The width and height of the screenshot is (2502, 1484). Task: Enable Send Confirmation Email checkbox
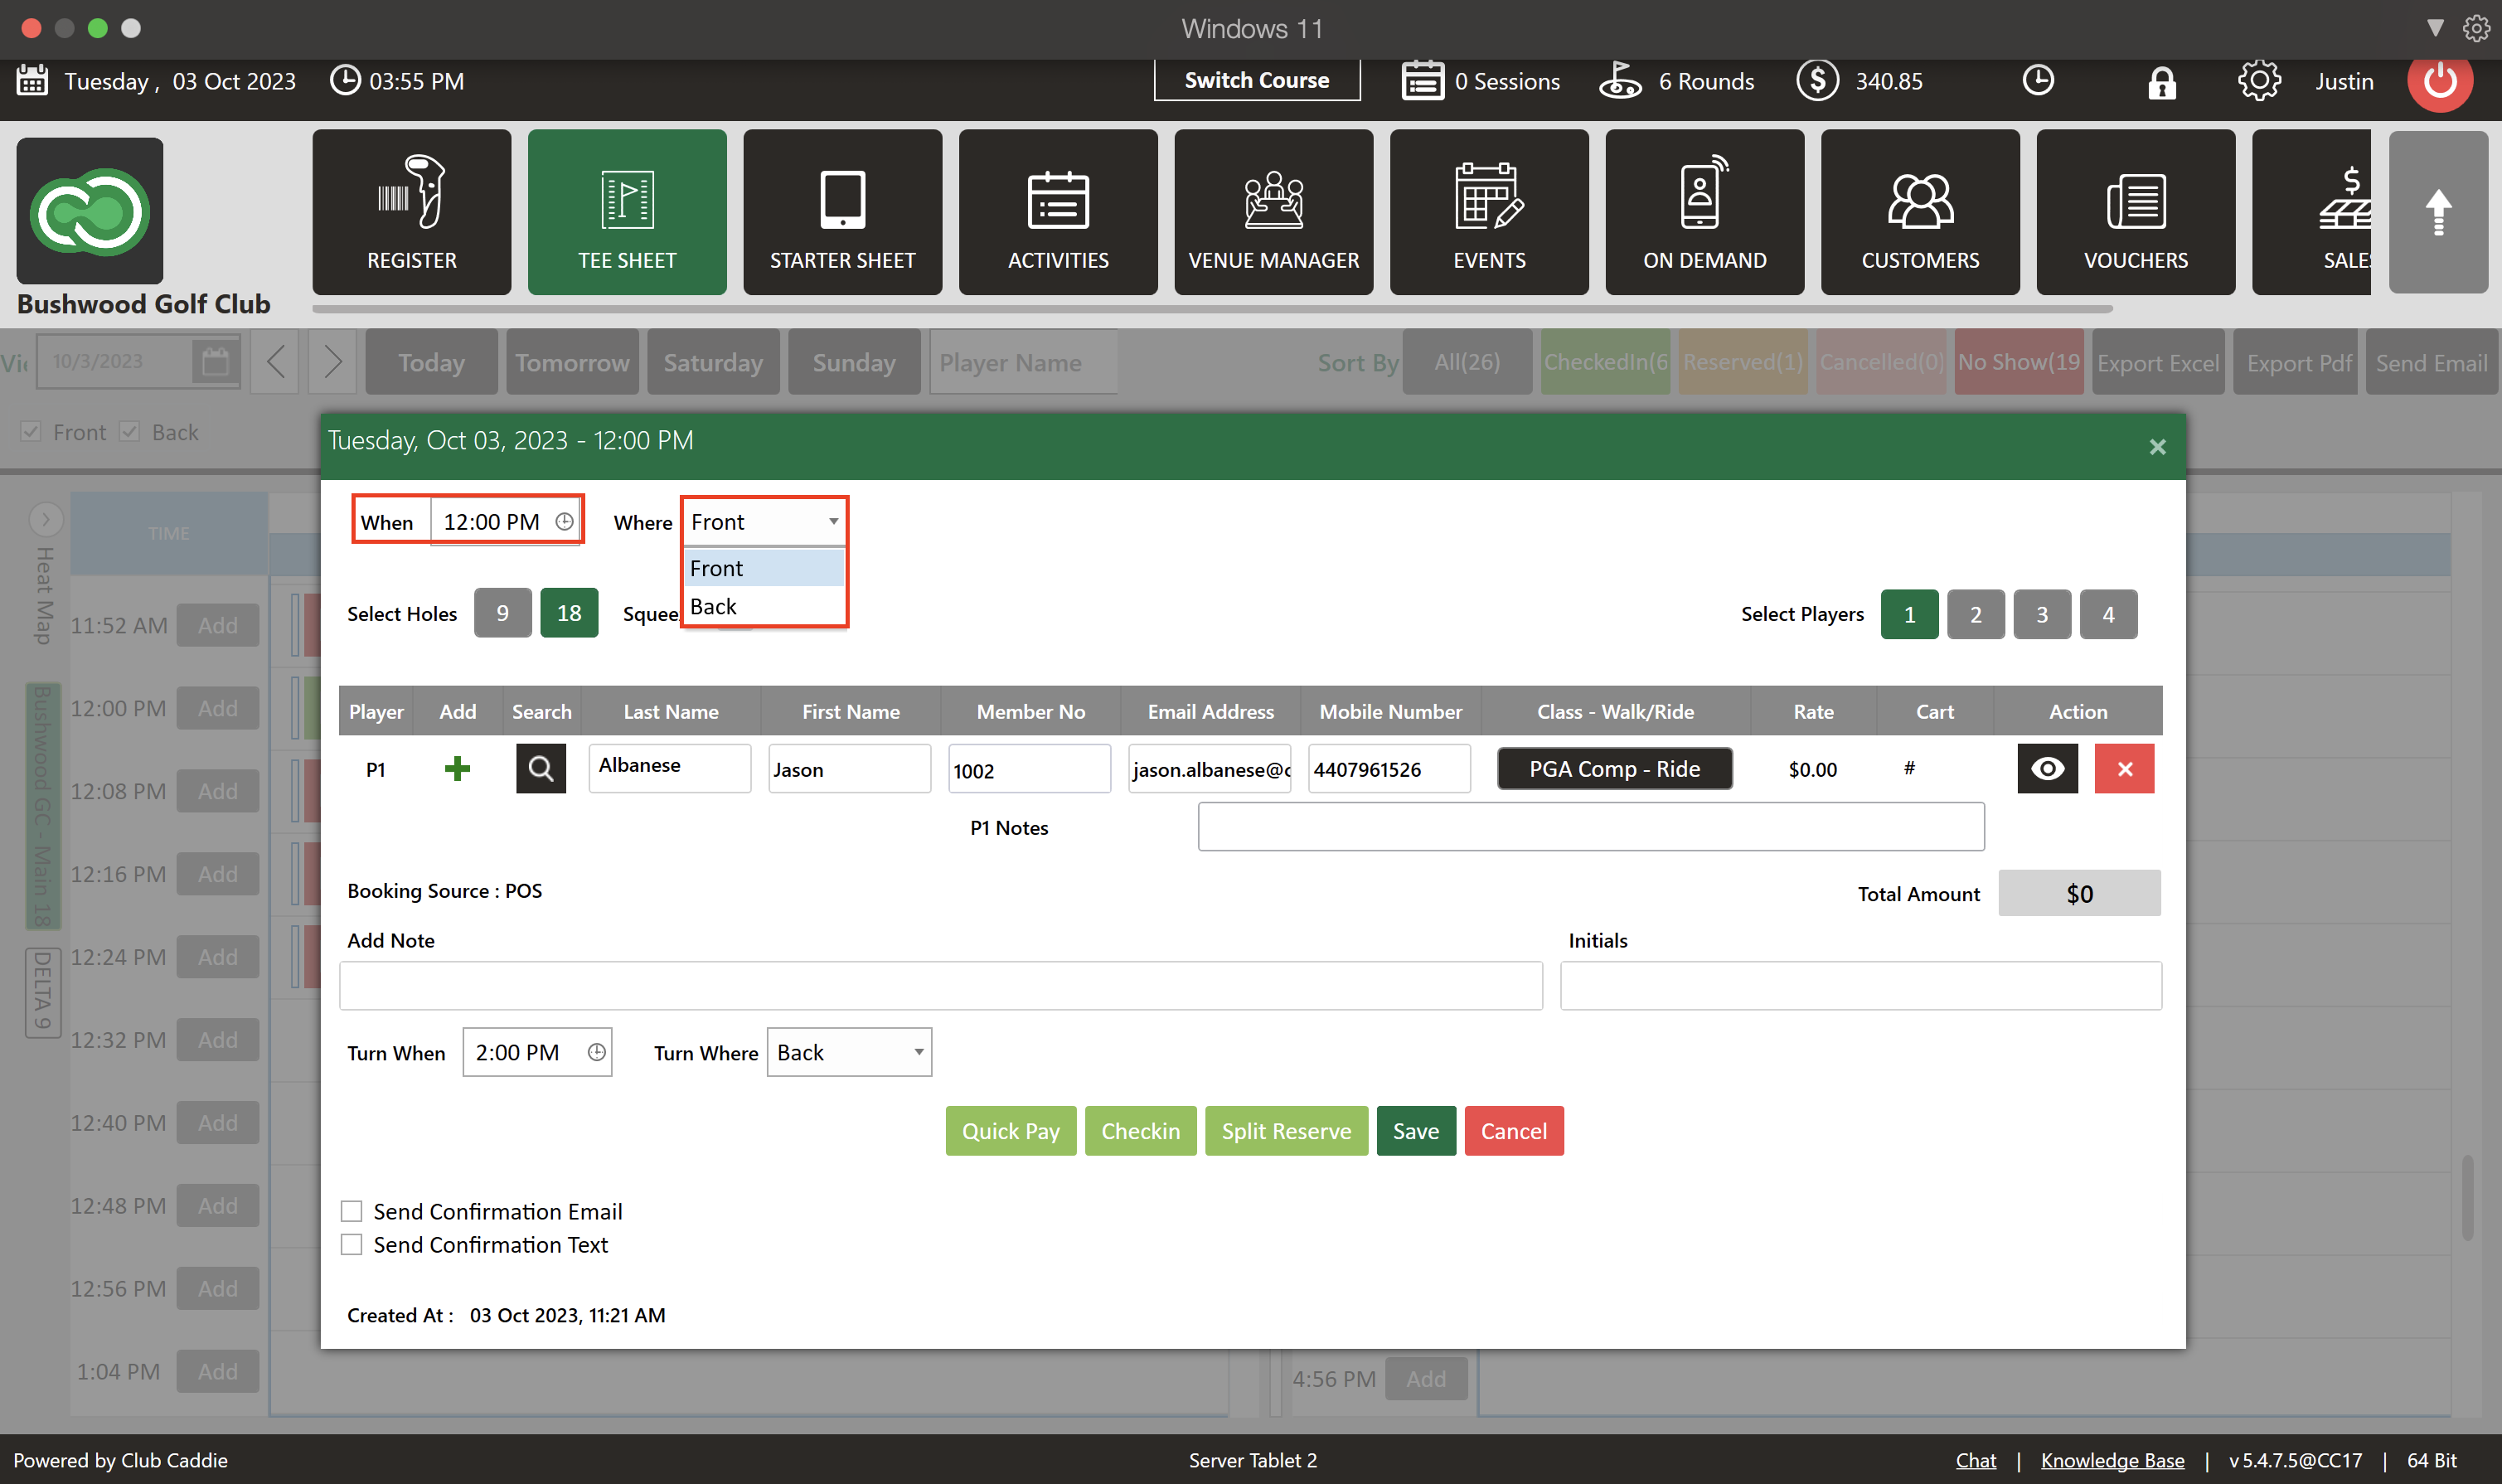tap(351, 1211)
